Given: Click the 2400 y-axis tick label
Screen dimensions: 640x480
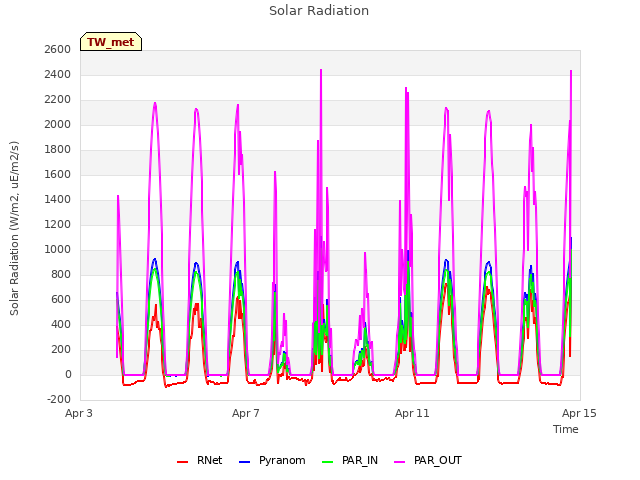Looking at the screenshot, I should [x=58, y=75].
